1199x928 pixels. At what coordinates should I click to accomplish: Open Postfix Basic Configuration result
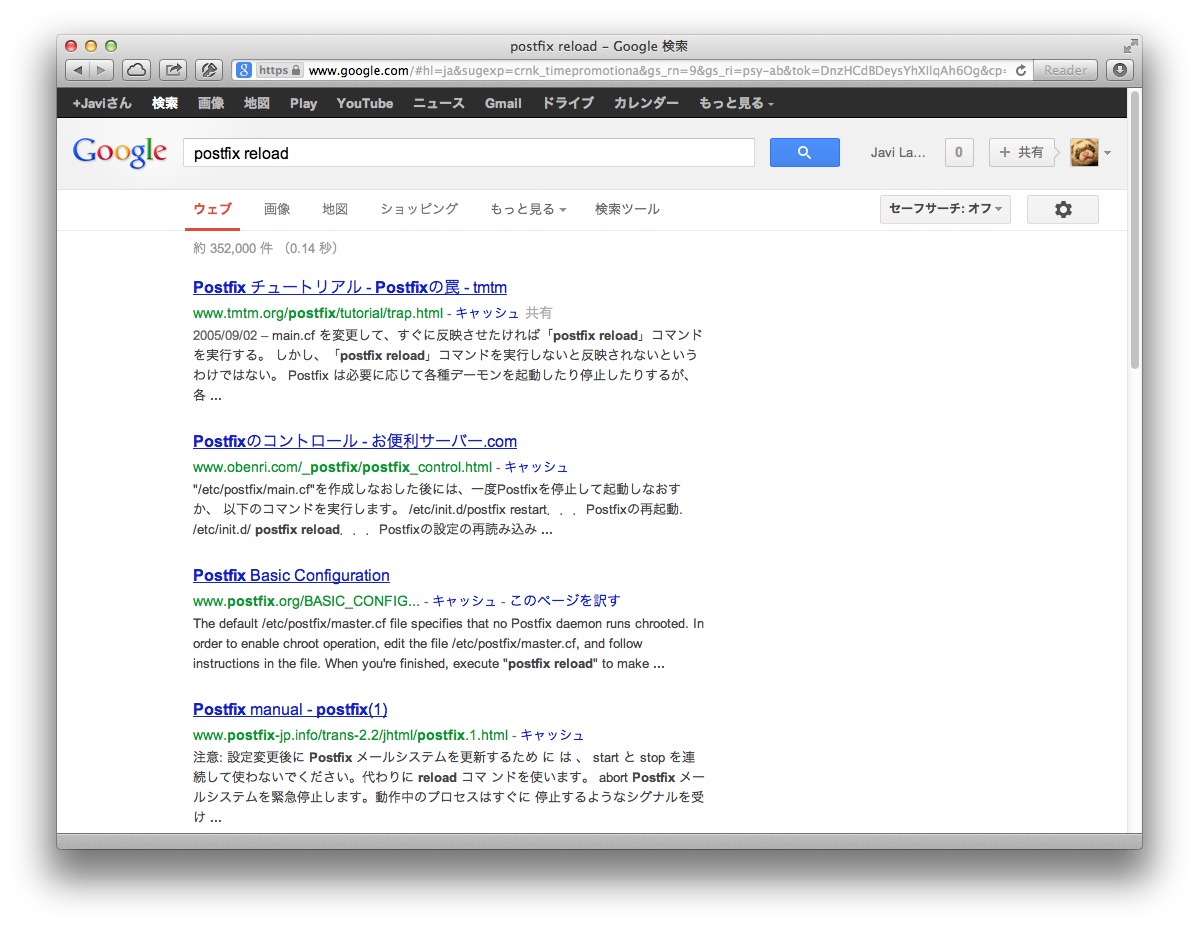[x=291, y=576]
